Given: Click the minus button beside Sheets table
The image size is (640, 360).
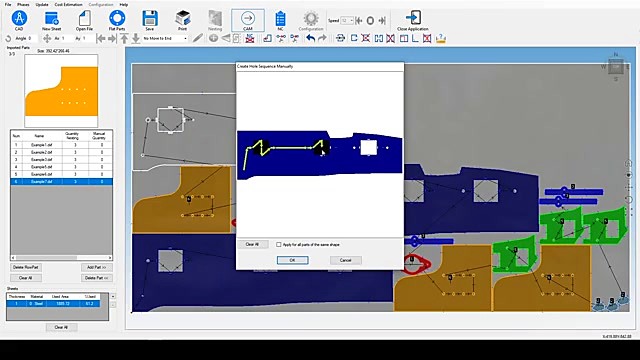Looking at the screenshot, I should (113, 304).
